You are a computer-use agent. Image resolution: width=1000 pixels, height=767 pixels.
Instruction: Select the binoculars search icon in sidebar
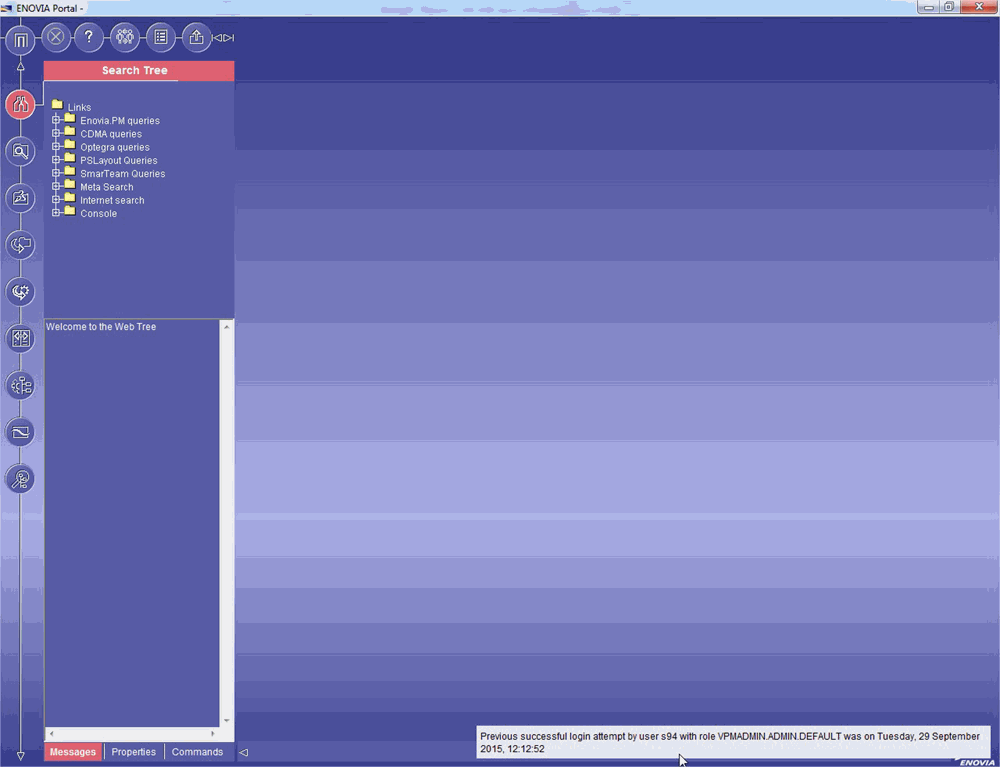click(20, 104)
